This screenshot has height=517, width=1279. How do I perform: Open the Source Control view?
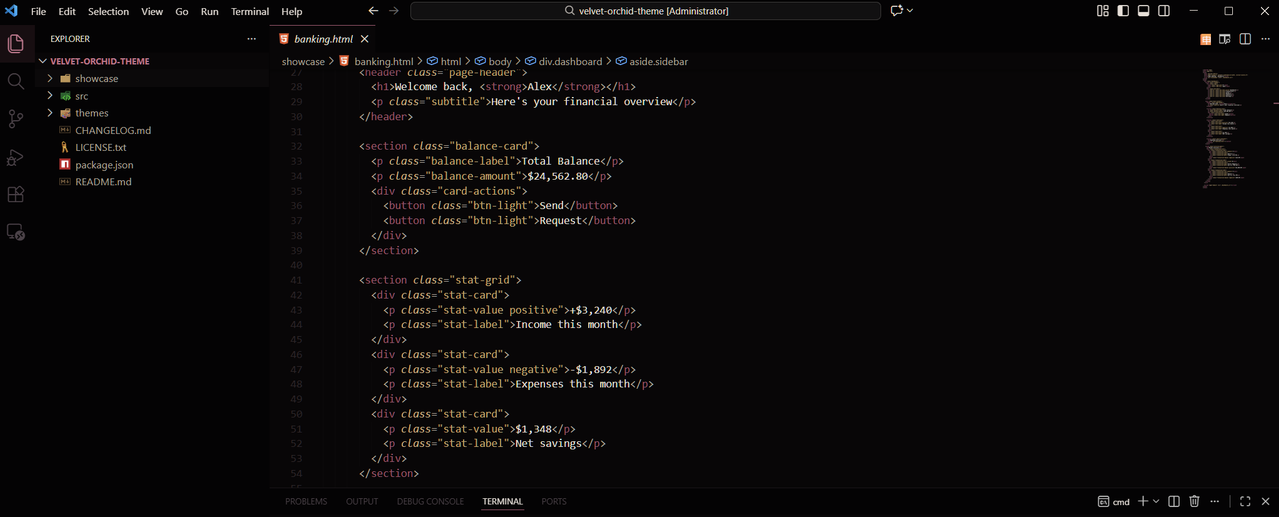[x=15, y=119]
